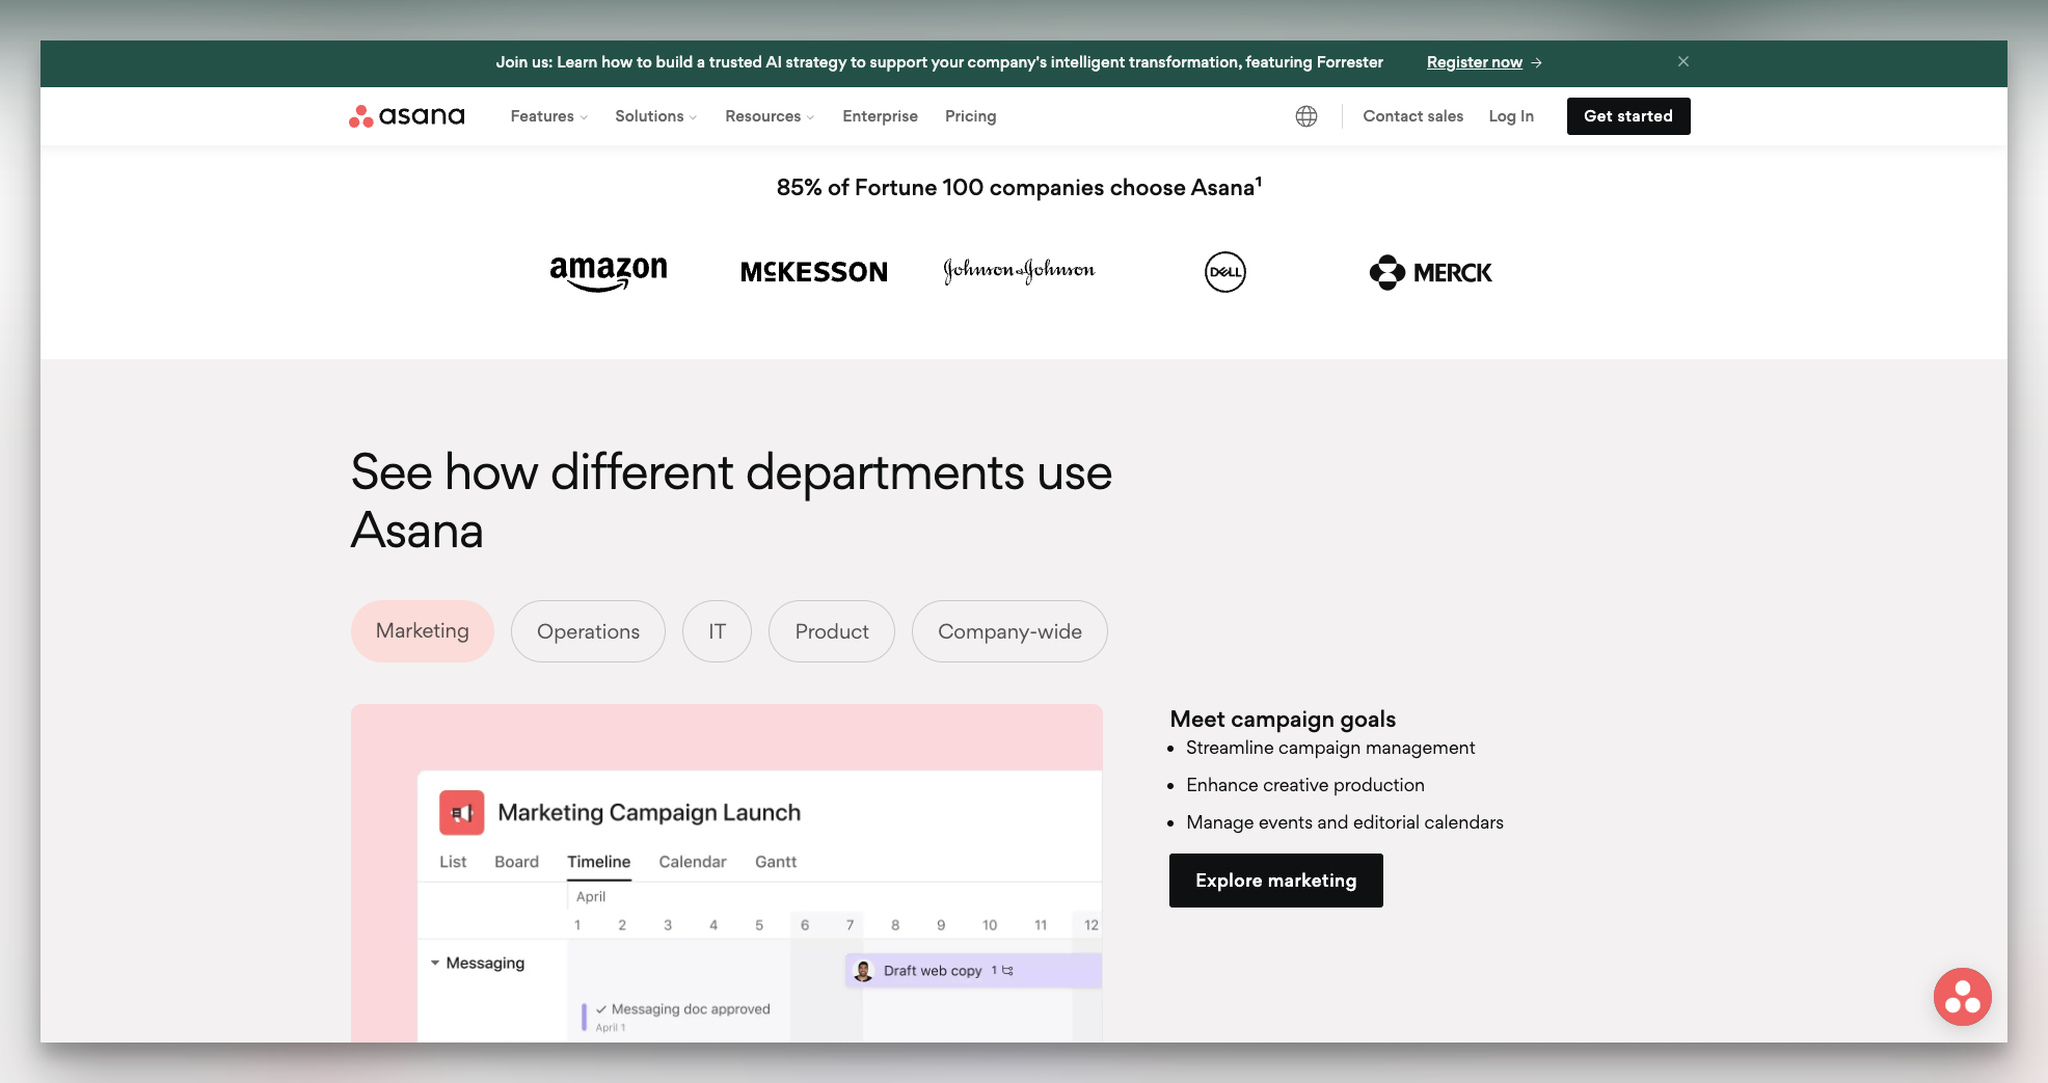The image size is (2048, 1083).
Task: Click the Dell logo
Action: (1225, 272)
